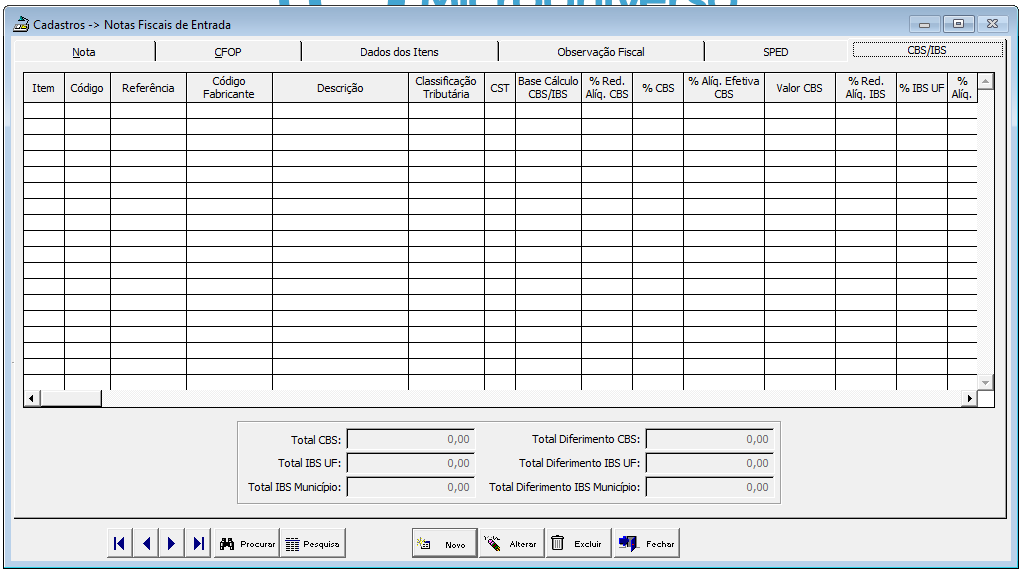Close the form with Fechar
This screenshot has height=573, width=1023.
646,544
